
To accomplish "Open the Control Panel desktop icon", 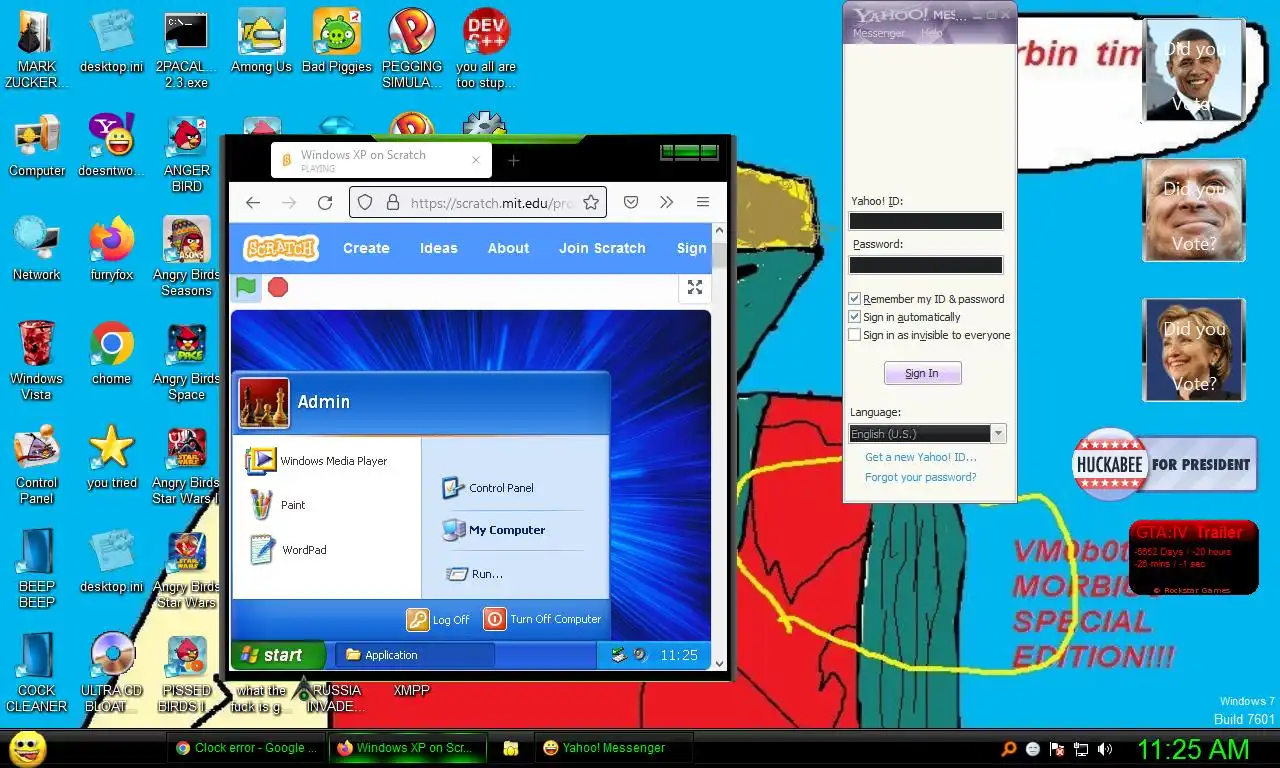I will coord(37,465).
